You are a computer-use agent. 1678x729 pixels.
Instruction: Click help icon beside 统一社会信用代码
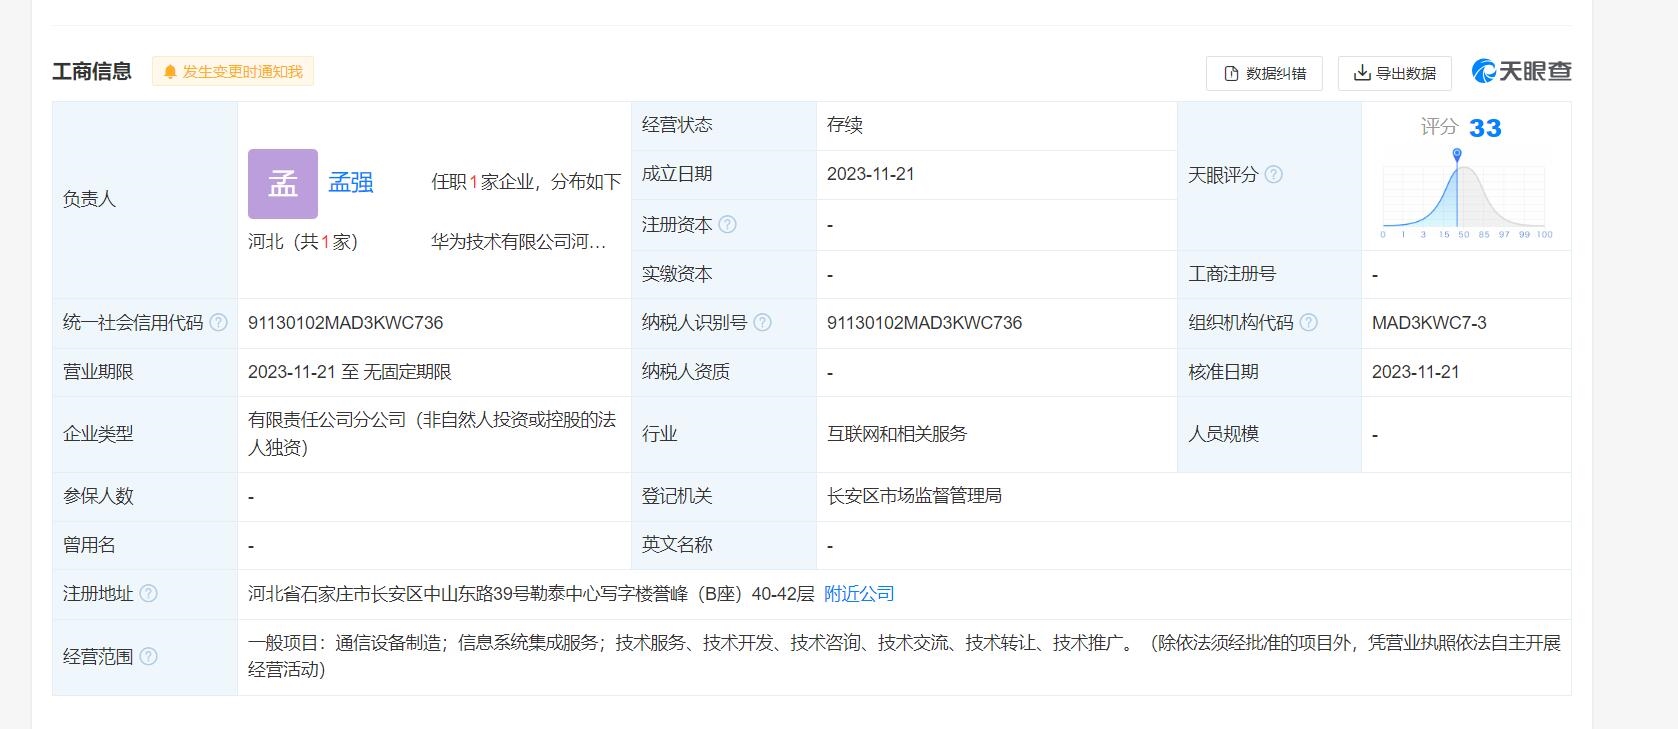tap(218, 323)
